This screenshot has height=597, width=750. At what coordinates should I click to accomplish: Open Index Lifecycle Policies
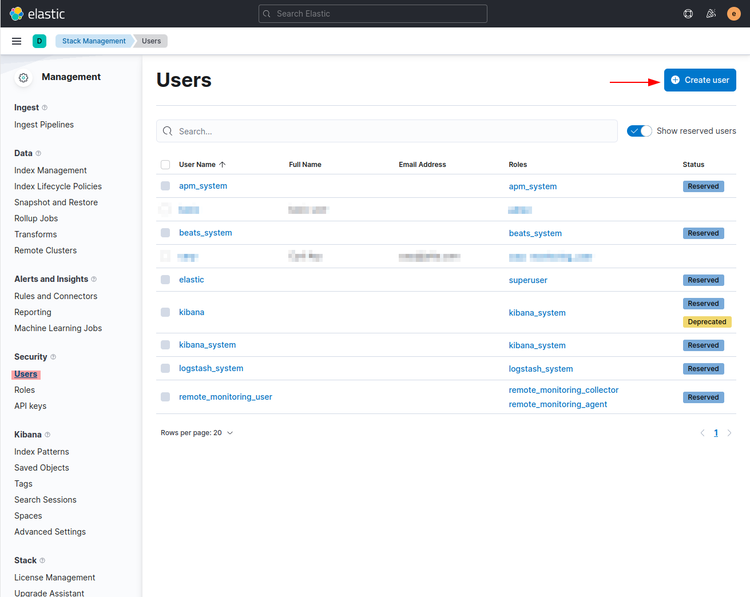pos(58,187)
